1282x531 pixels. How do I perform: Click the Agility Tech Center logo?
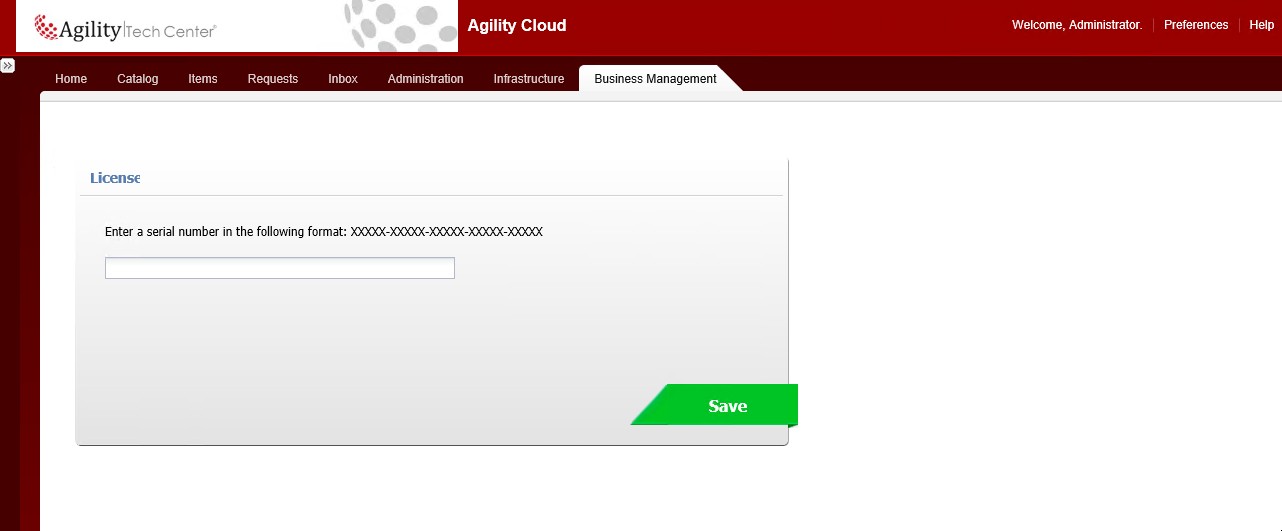pyautogui.click(x=126, y=28)
